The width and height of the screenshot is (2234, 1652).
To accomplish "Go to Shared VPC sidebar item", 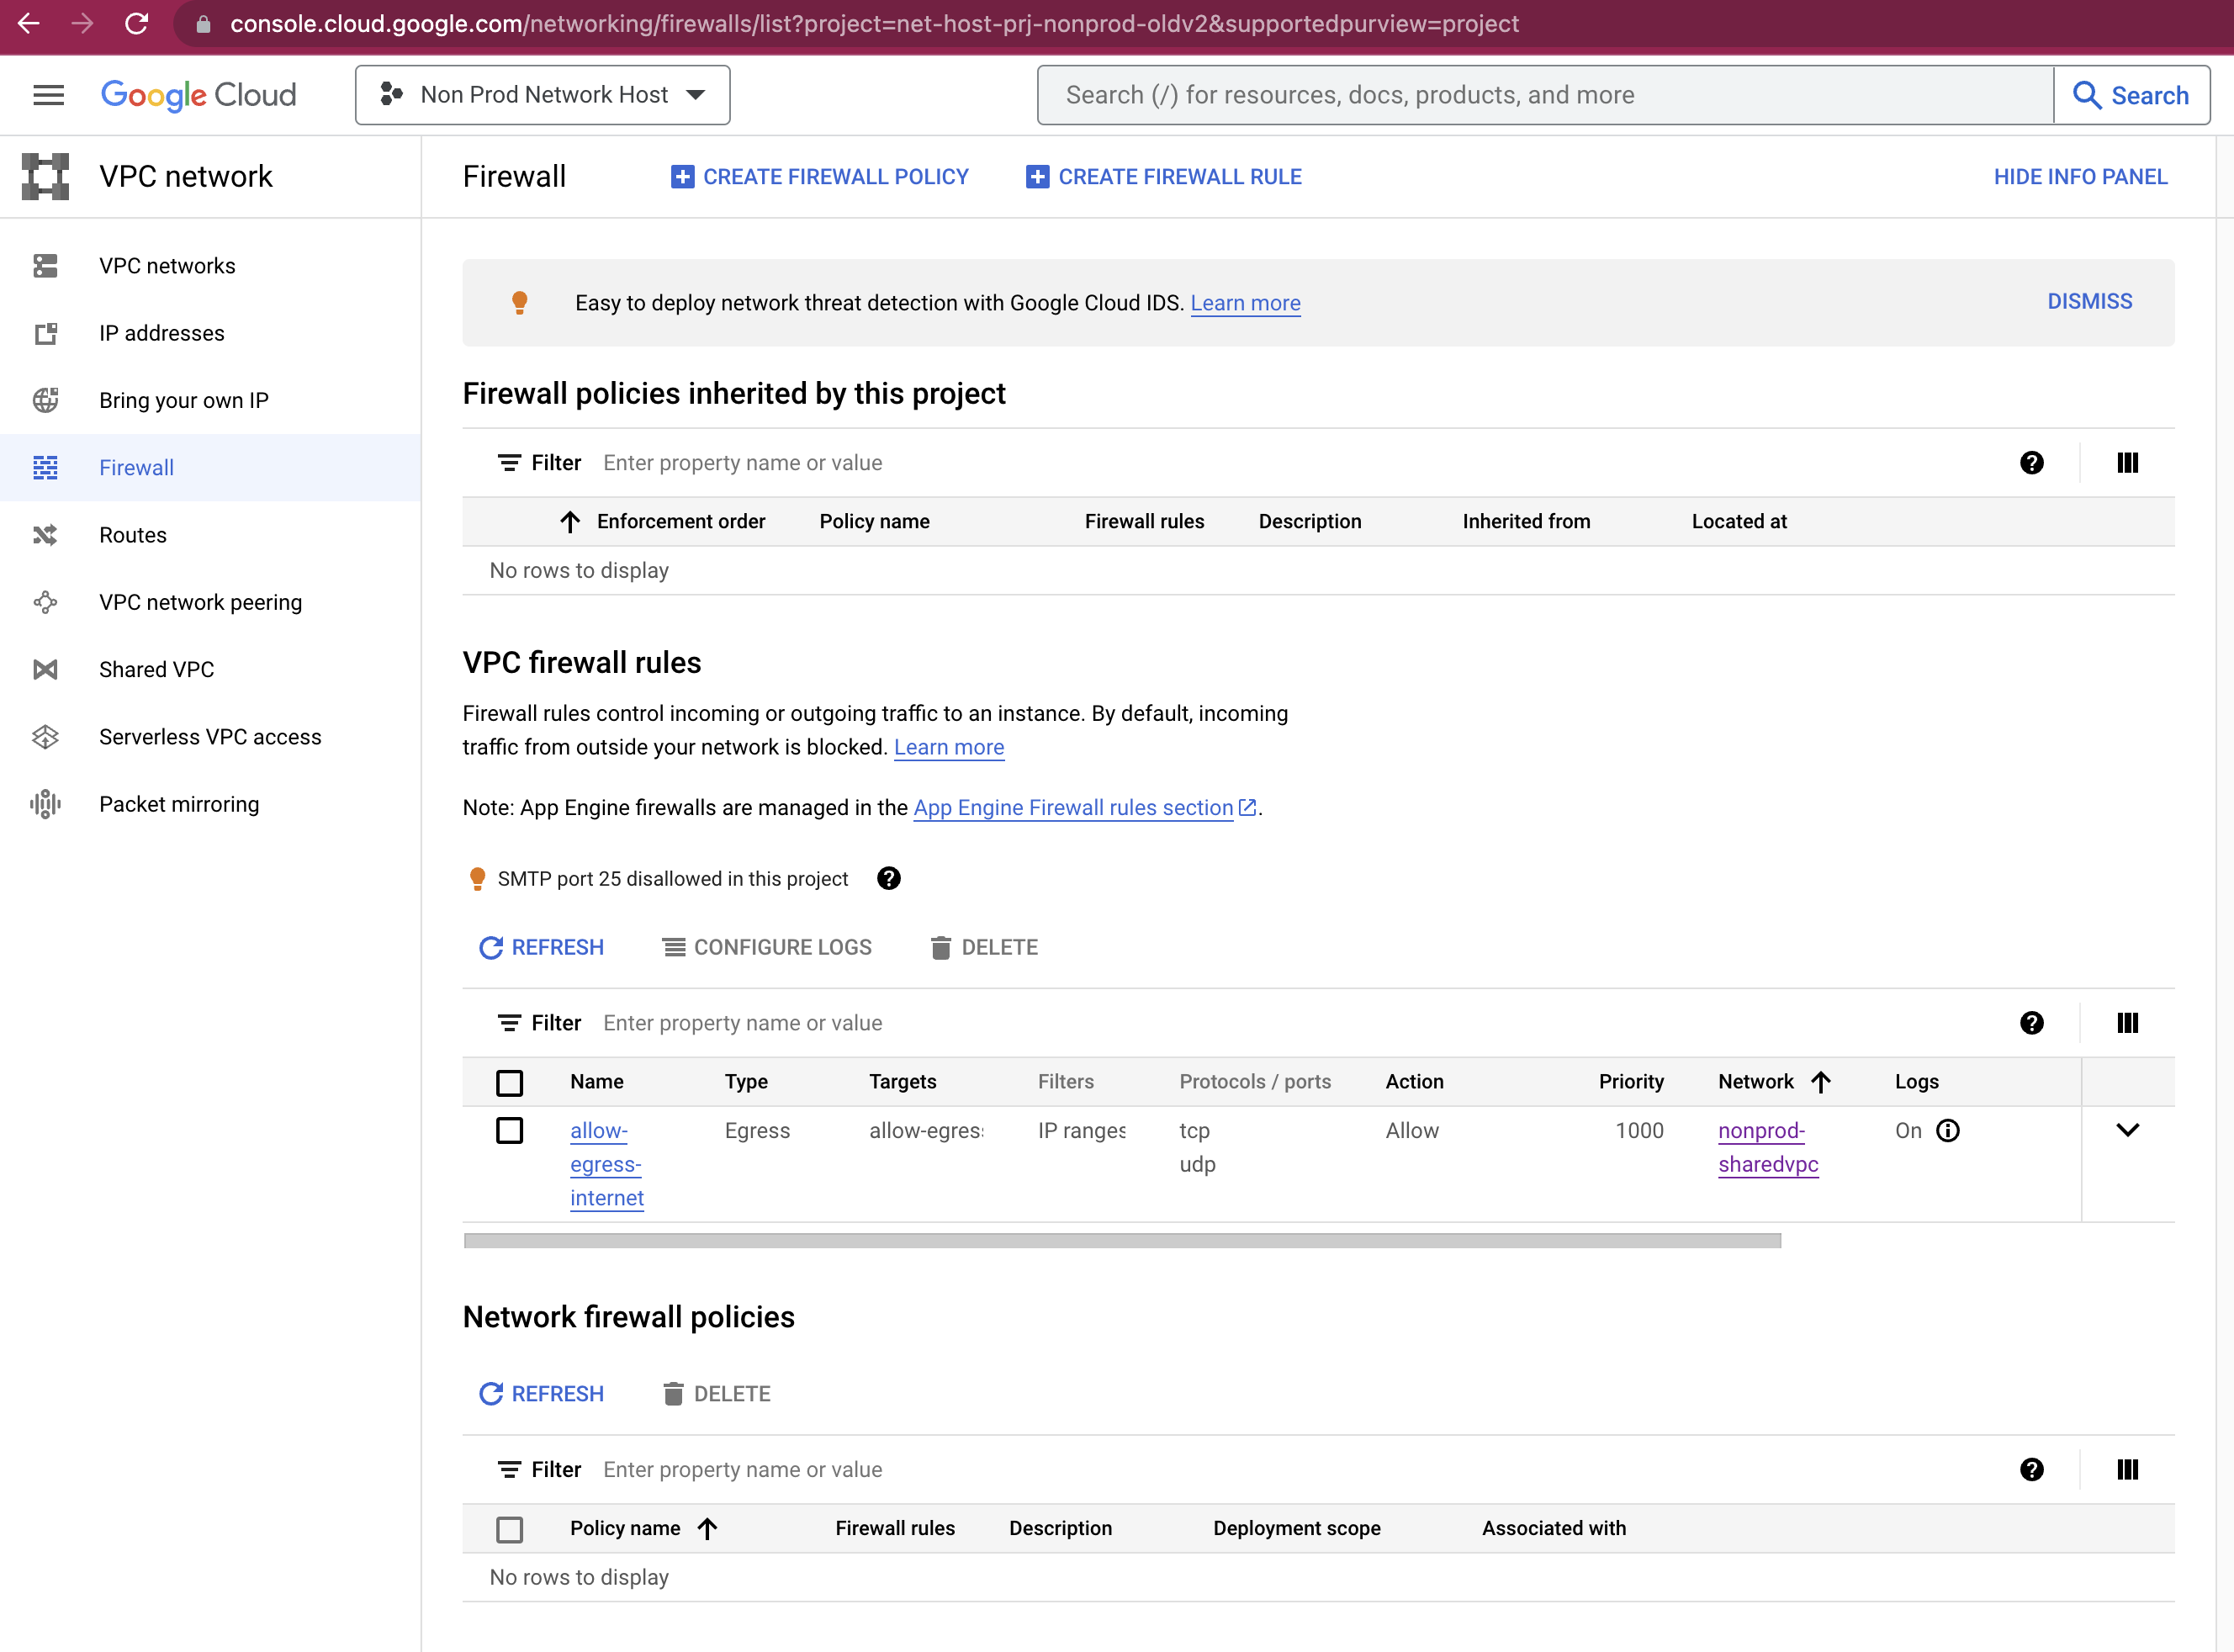I will click(156, 669).
